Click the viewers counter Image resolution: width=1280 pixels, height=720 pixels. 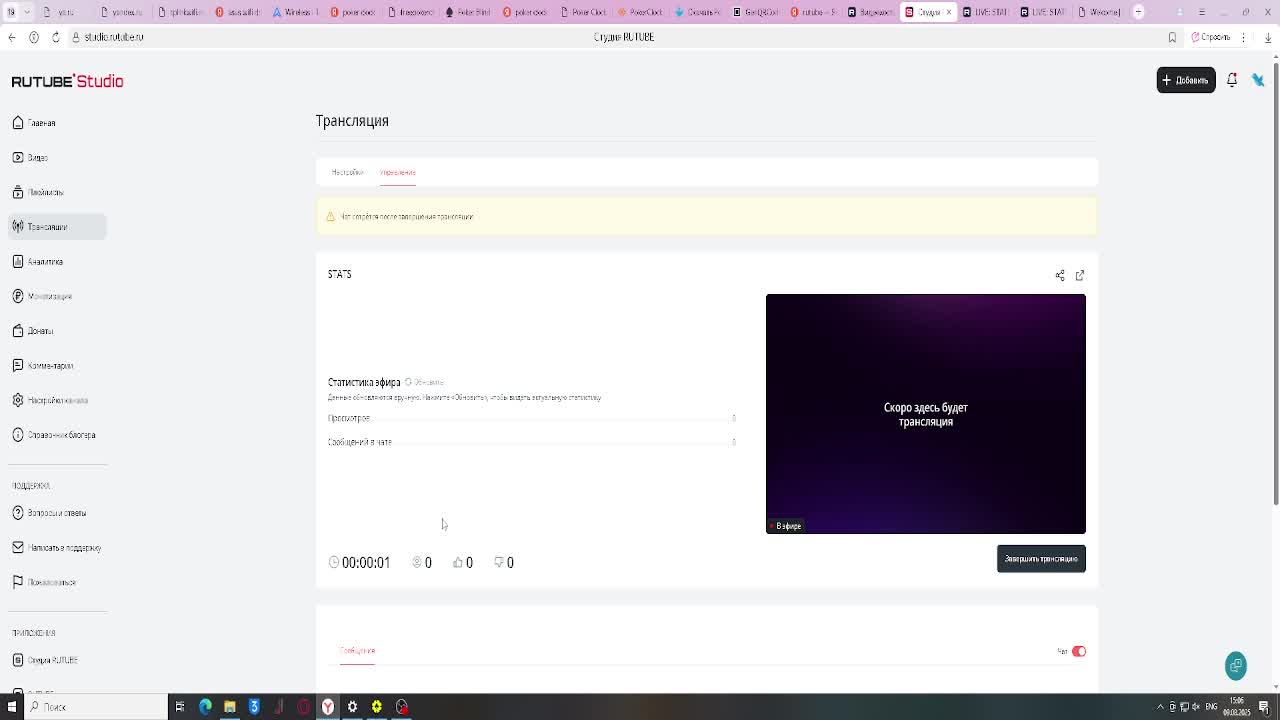click(422, 563)
